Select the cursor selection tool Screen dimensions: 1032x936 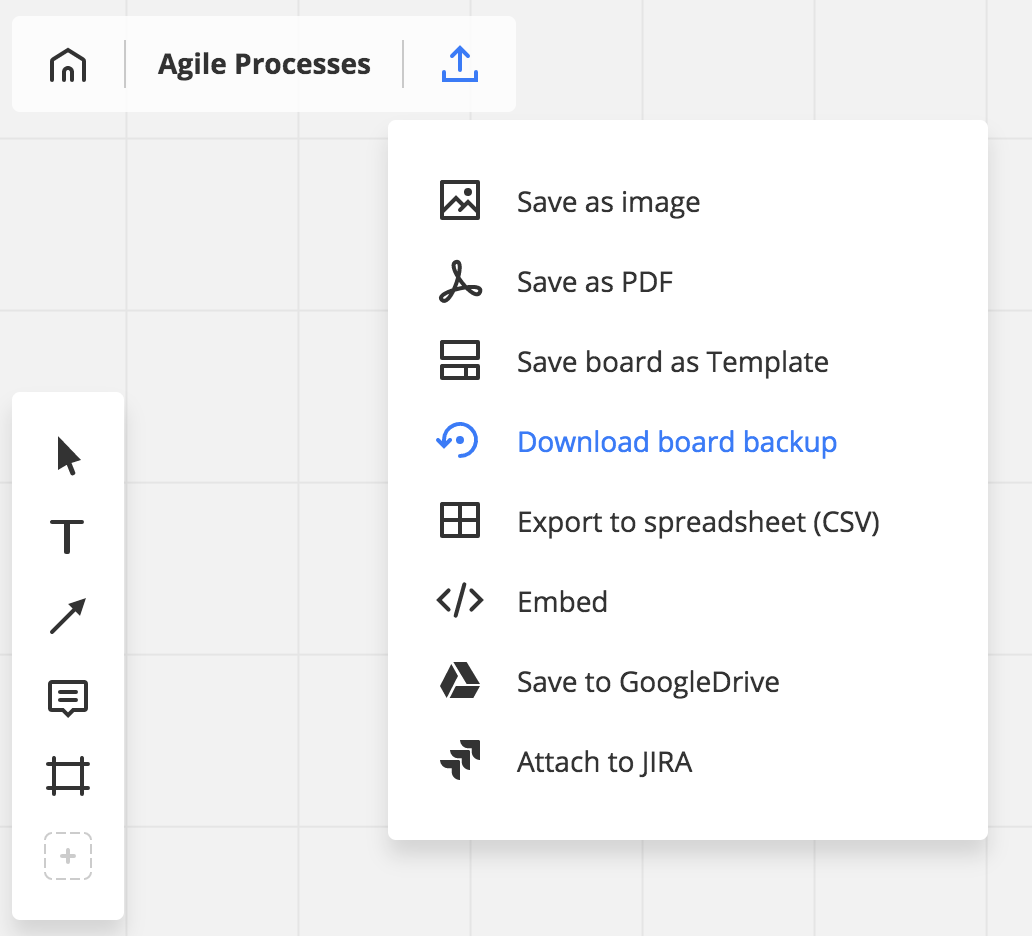68,456
